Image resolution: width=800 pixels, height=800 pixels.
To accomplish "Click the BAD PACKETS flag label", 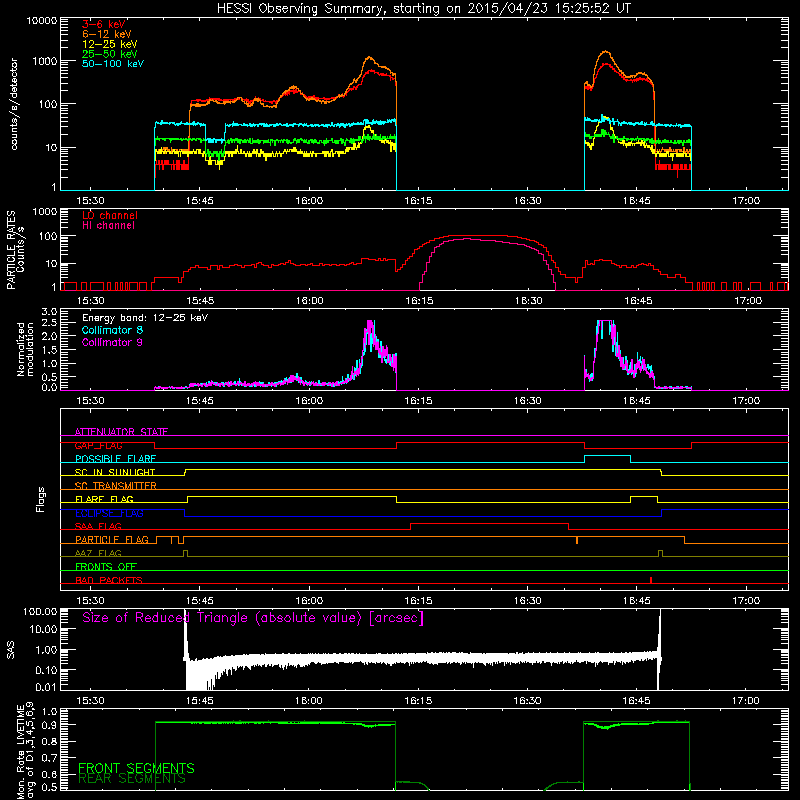I will [109, 580].
